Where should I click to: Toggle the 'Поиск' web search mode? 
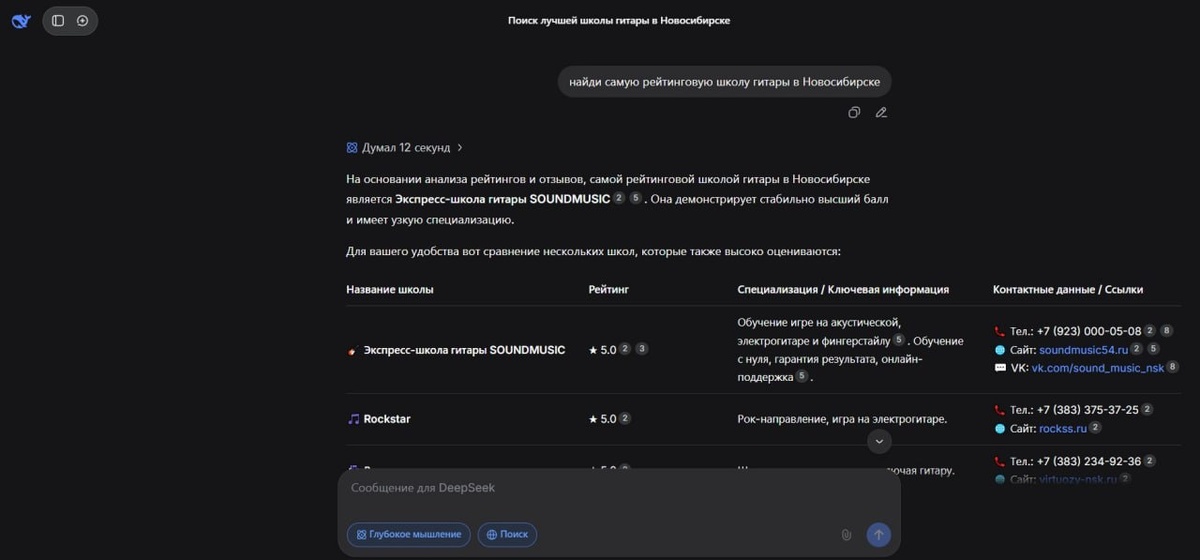[507, 535]
